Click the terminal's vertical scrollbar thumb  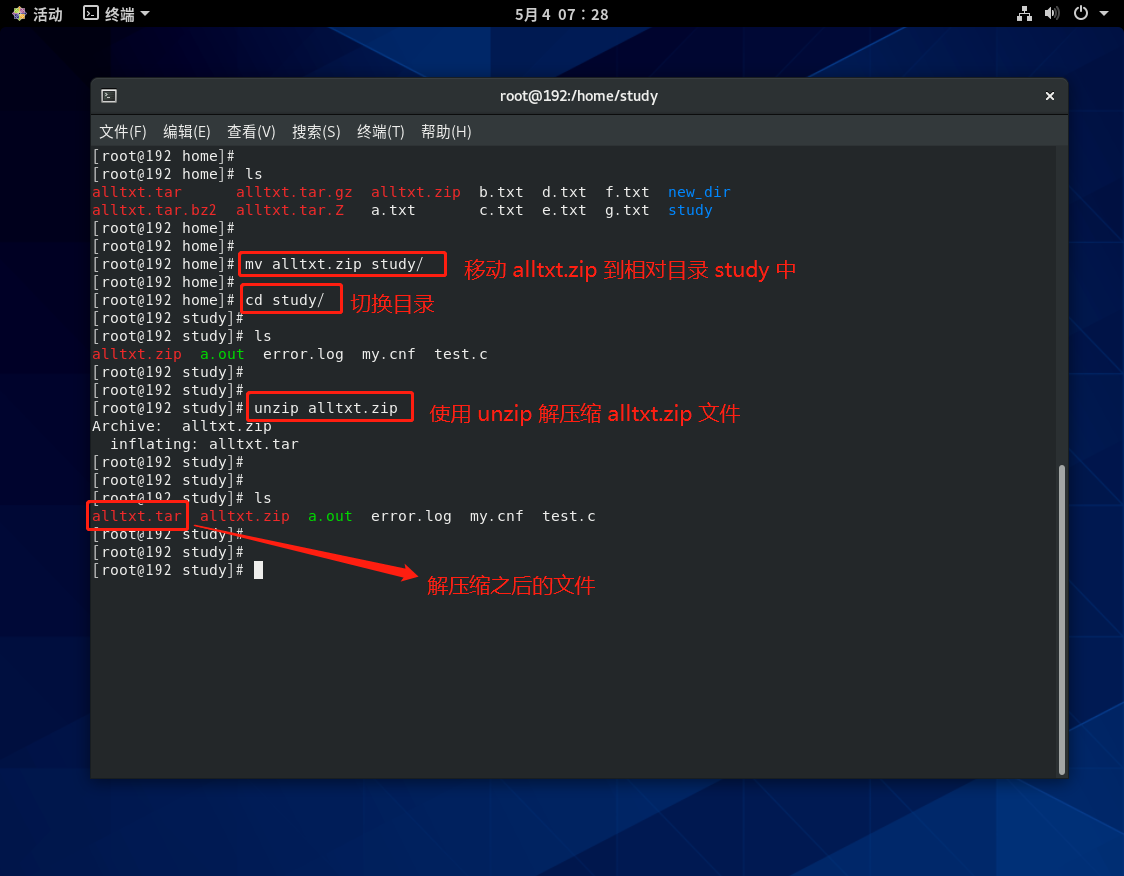[x=1061, y=618]
